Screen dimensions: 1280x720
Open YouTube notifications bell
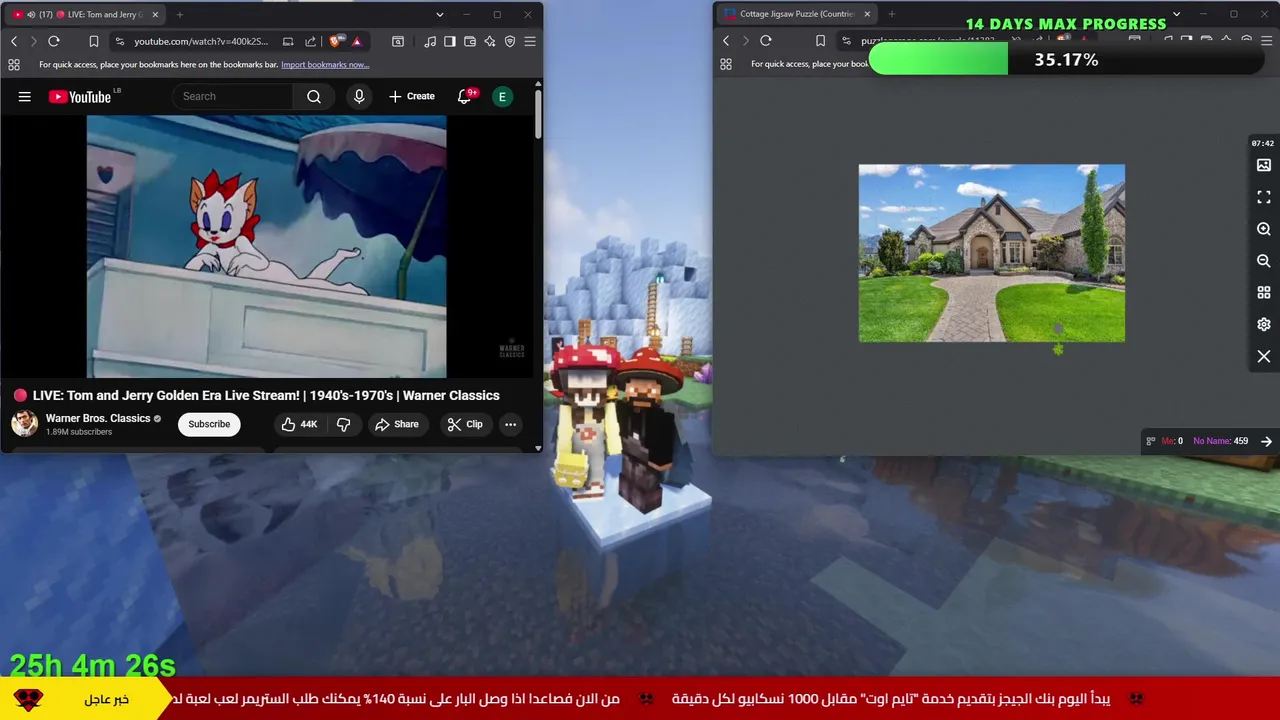tap(464, 96)
